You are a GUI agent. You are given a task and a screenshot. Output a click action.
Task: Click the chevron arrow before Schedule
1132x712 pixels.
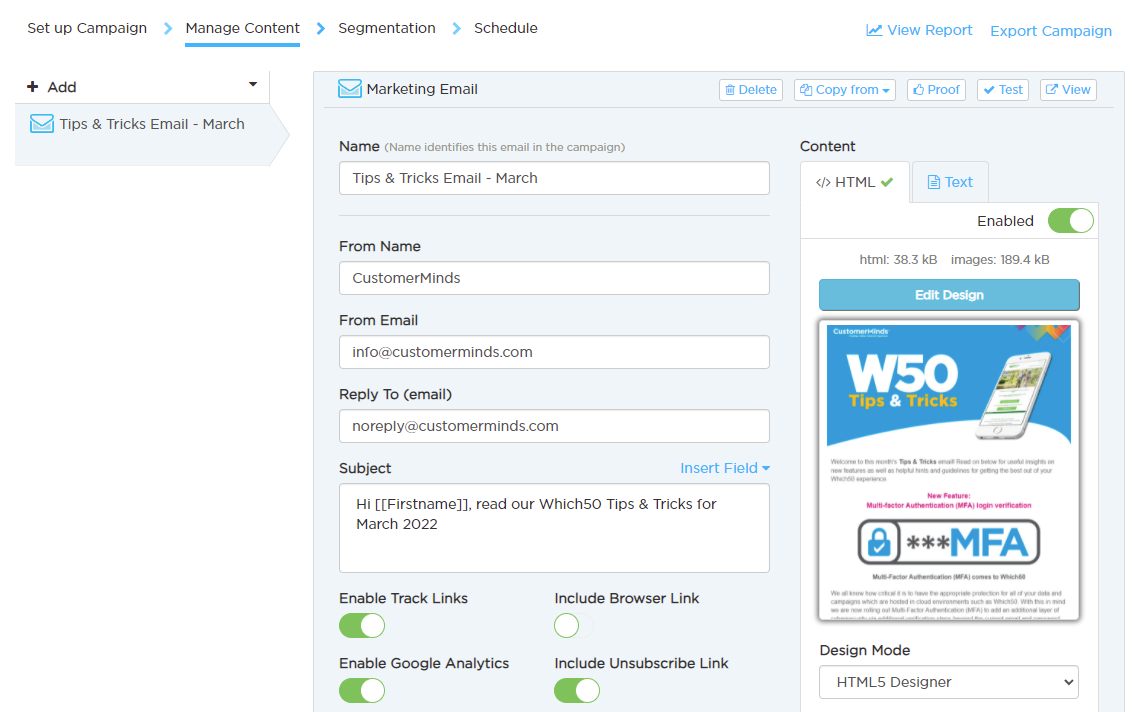pyautogui.click(x=456, y=28)
